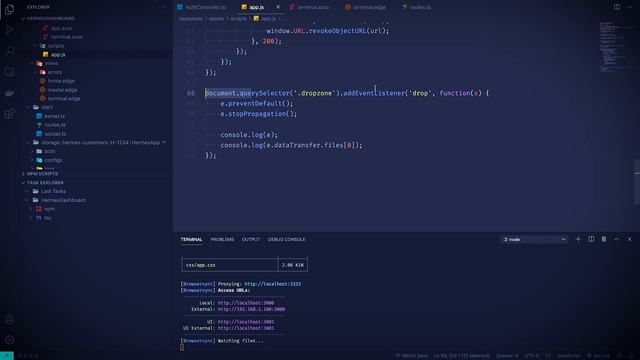Open UI URL http://localhost:3001 link
This screenshot has width=640, height=360.
pyautogui.click(x=246, y=322)
